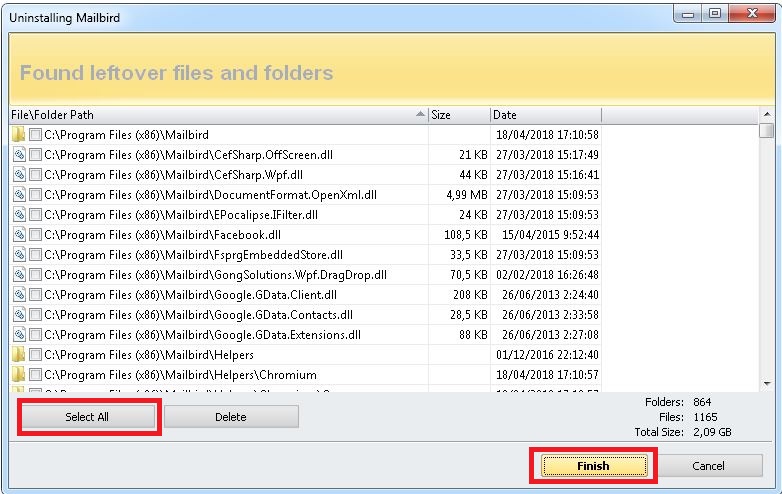Check Google.GData.Contacts.dll checkbox
Screen dimensions: 782x494
35,315
